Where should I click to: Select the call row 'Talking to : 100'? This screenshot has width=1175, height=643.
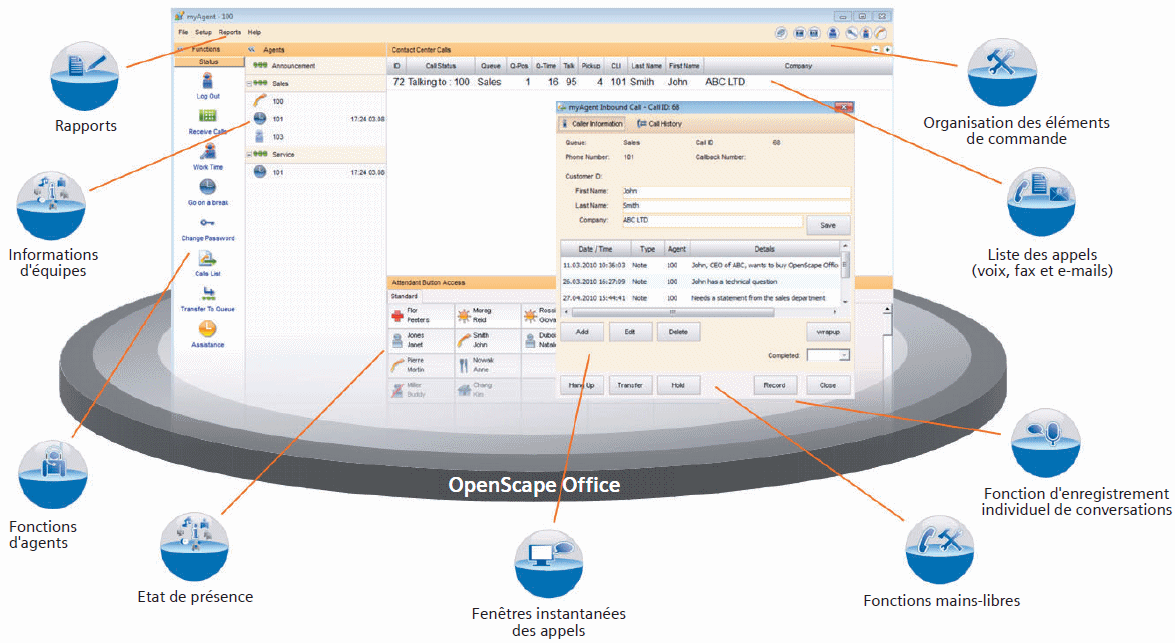coord(639,82)
